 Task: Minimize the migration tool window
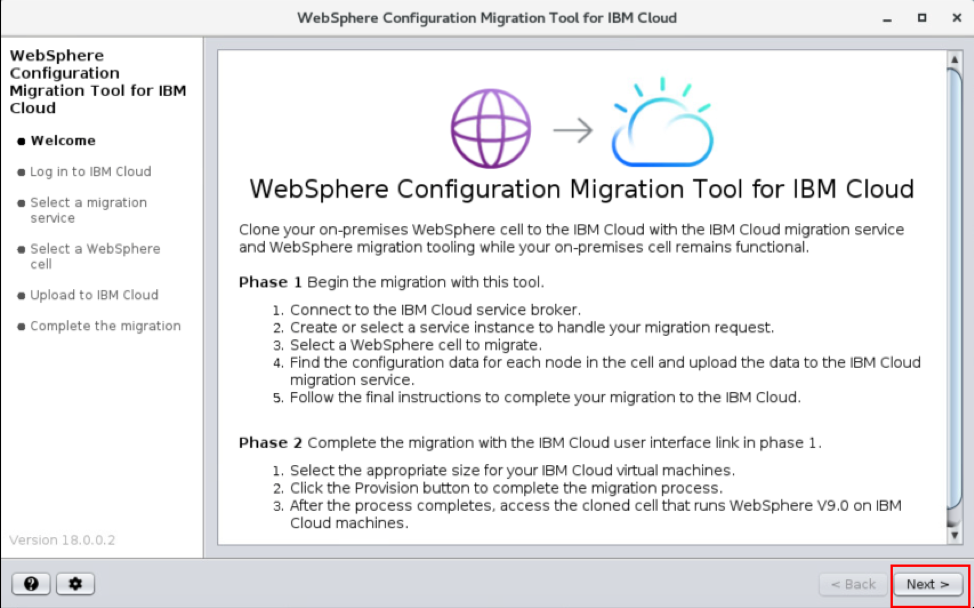click(x=887, y=18)
